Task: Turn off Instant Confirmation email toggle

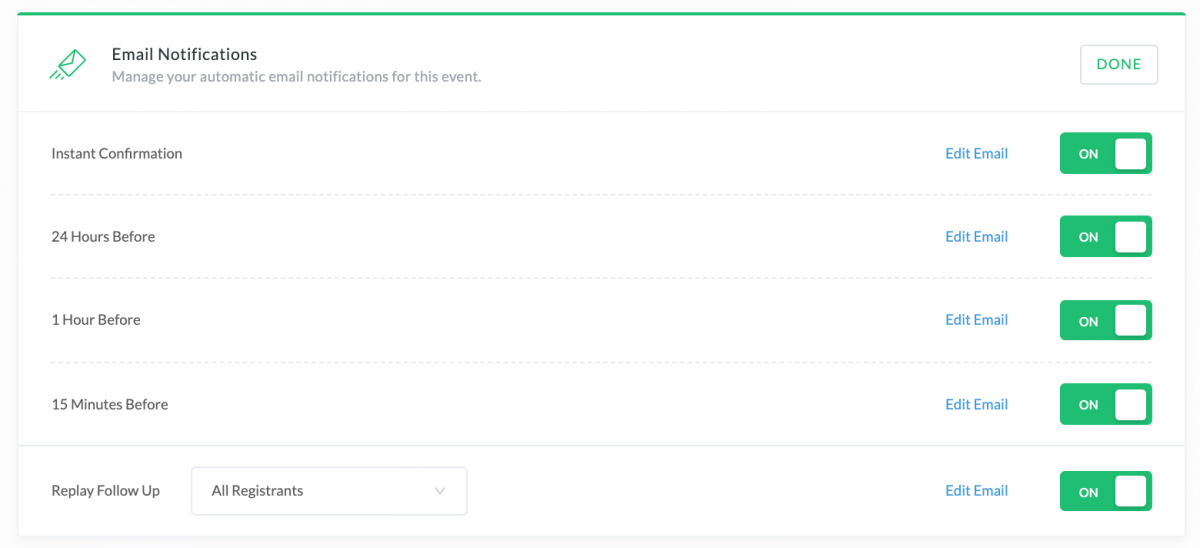Action: click(x=1106, y=154)
